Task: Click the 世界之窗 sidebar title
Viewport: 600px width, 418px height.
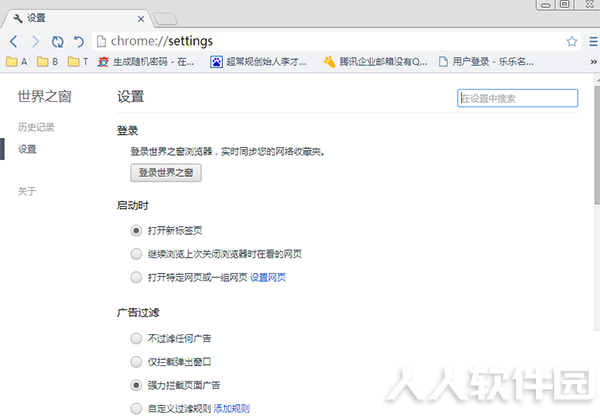Action: point(44,96)
